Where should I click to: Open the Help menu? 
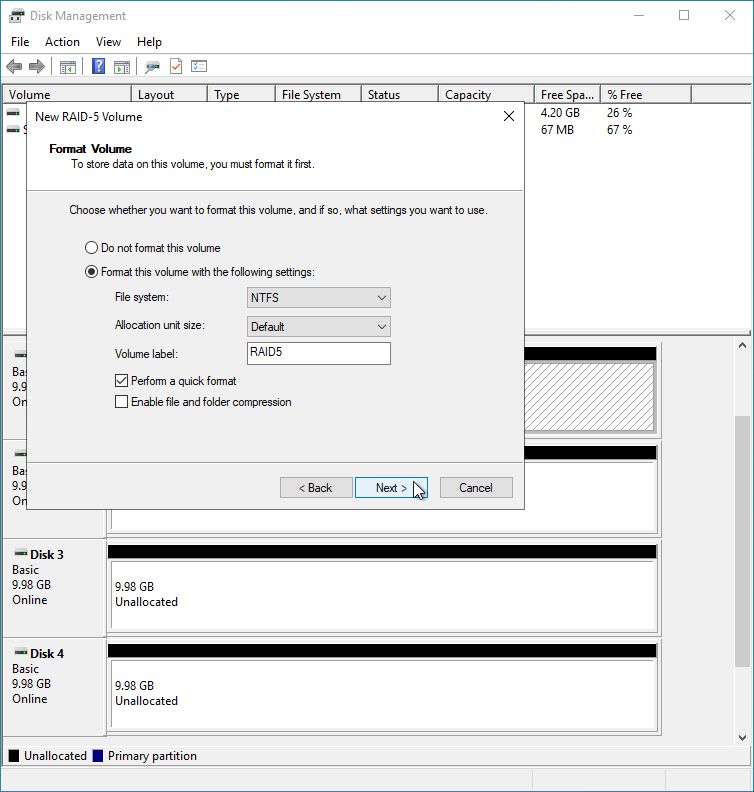[149, 42]
